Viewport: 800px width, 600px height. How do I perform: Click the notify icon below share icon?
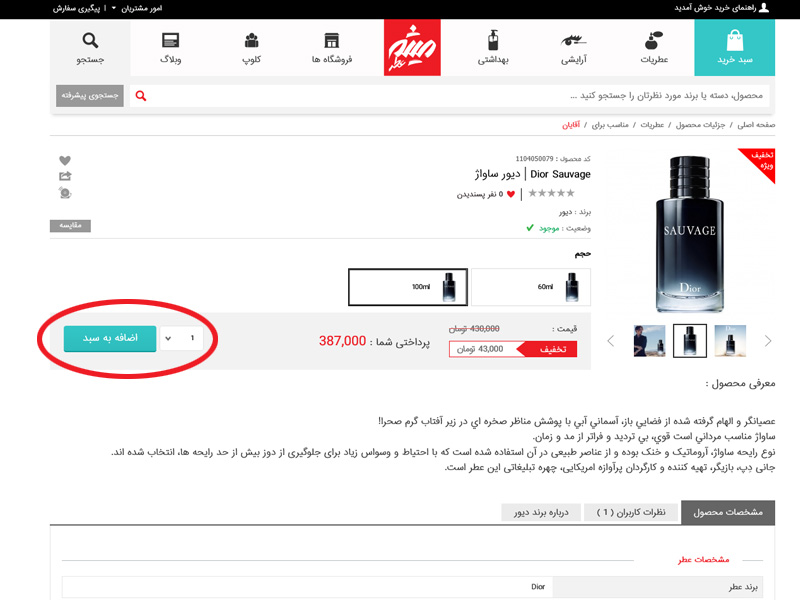tap(65, 193)
